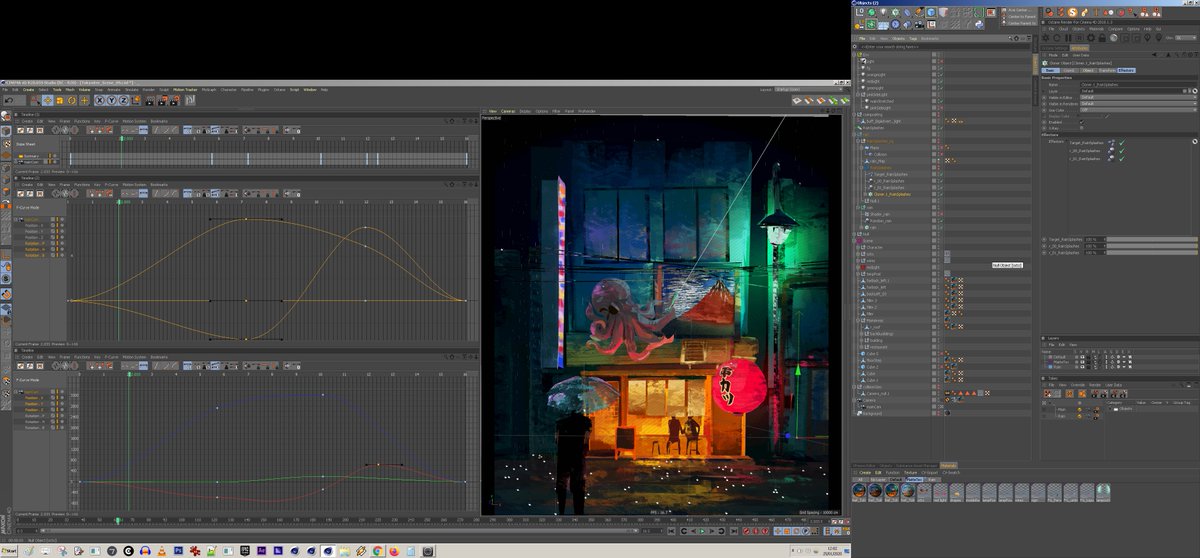Viewport: 1200px width, 558px height.
Task: Select the MainText material layer filter
Action: point(915,480)
